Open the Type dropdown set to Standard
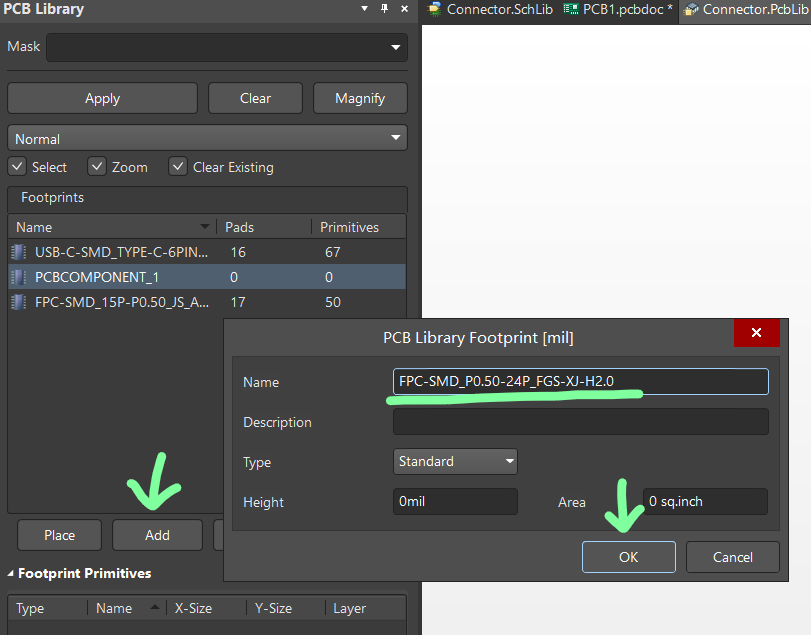811x635 pixels. pos(509,462)
